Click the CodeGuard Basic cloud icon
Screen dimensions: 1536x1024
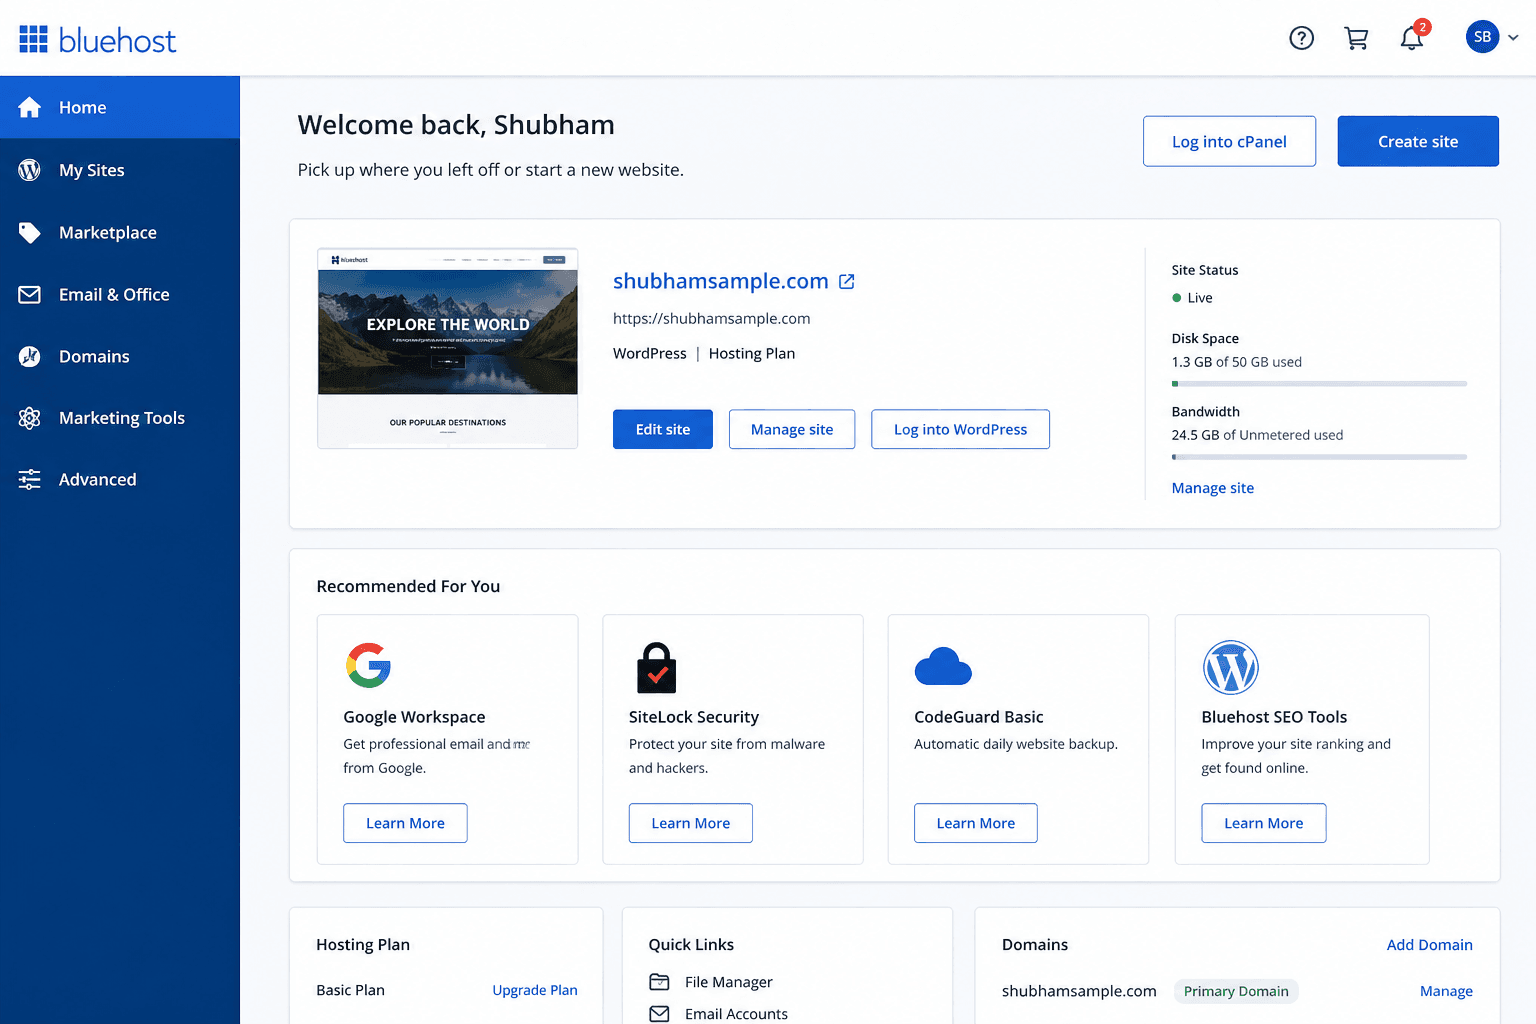pos(943,666)
